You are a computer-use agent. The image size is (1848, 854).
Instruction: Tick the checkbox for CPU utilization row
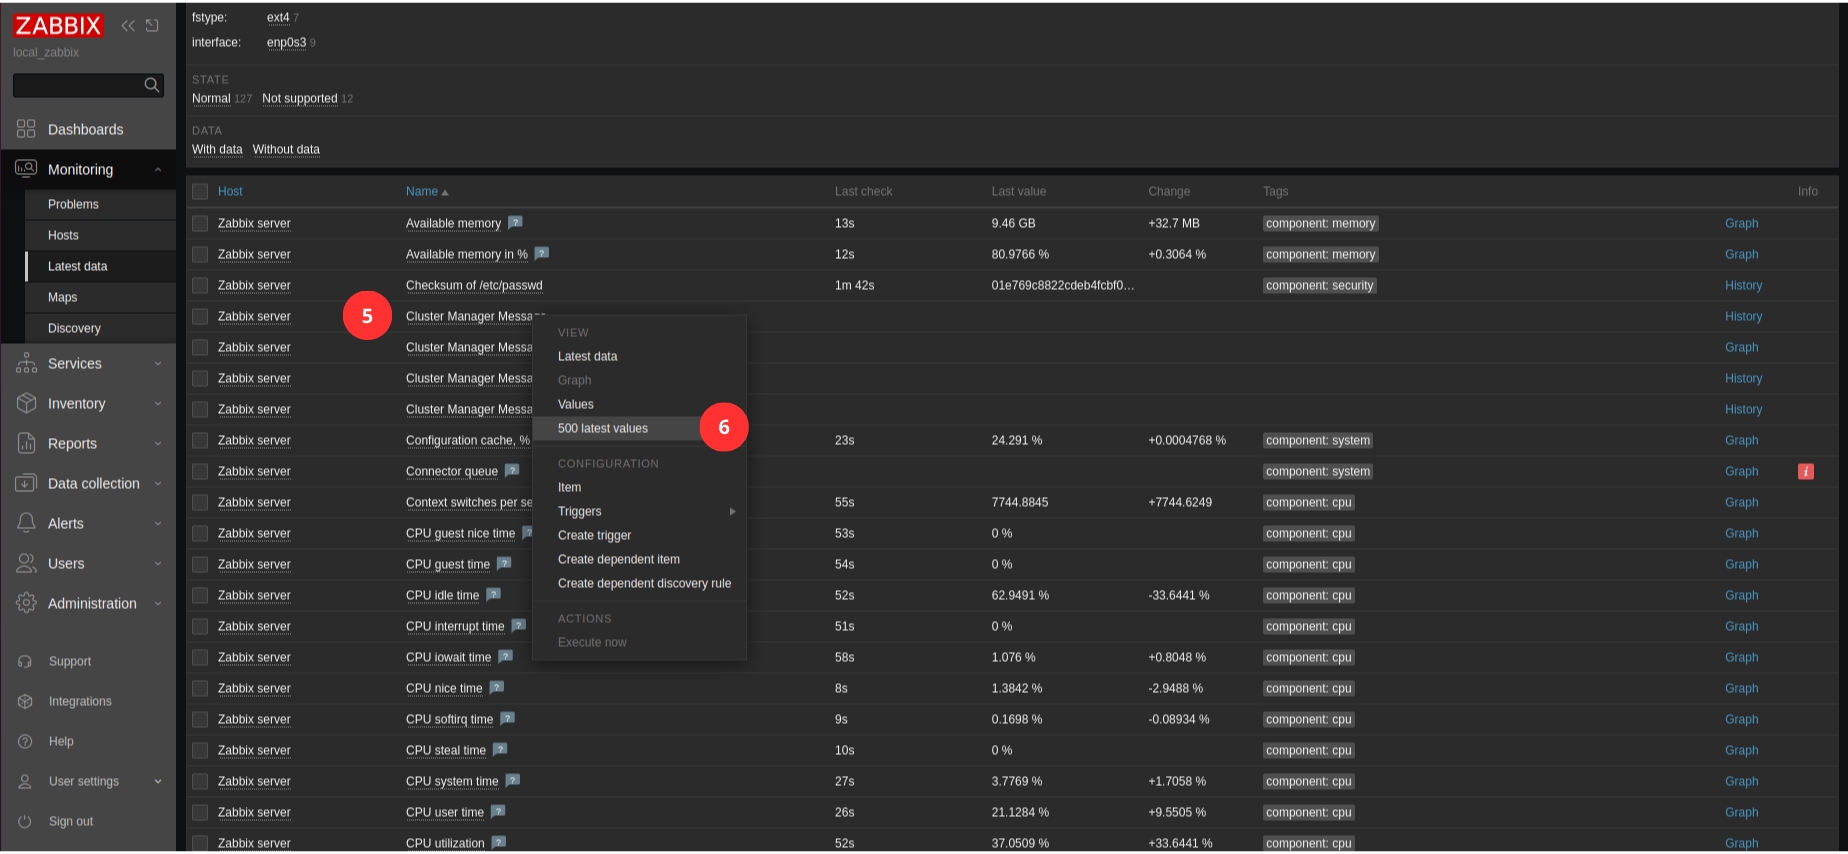click(200, 843)
